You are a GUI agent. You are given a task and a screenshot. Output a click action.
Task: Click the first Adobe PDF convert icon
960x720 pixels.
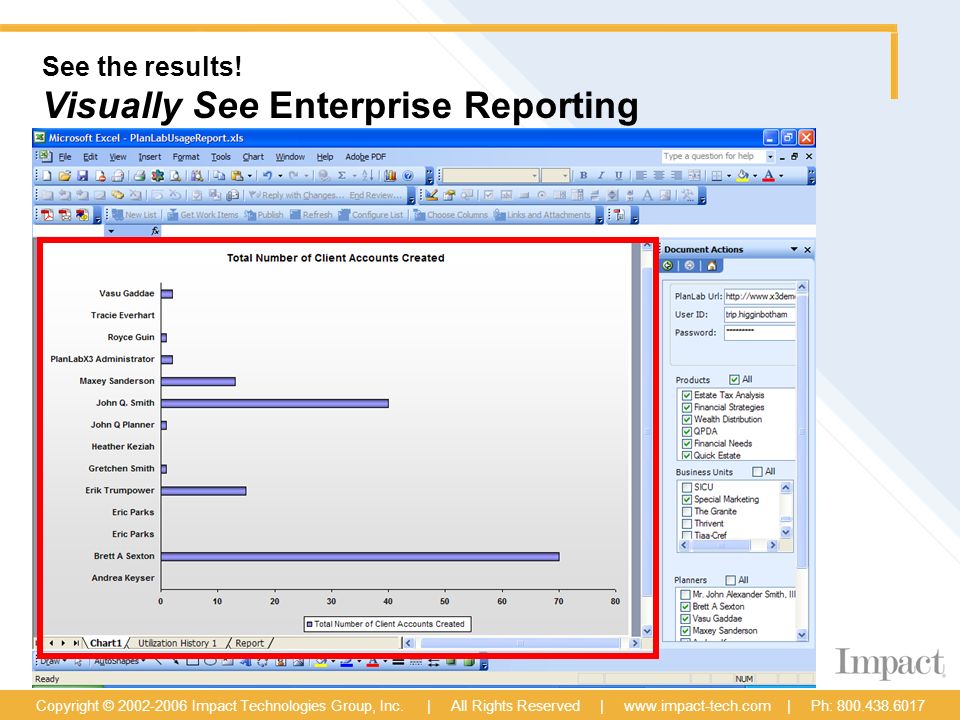(47, 215)
